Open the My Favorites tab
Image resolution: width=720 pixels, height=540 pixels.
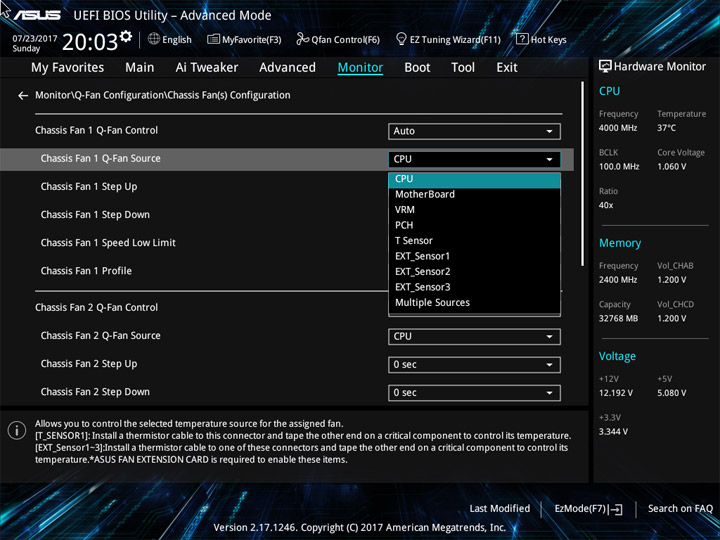click(x=68, y=68)
